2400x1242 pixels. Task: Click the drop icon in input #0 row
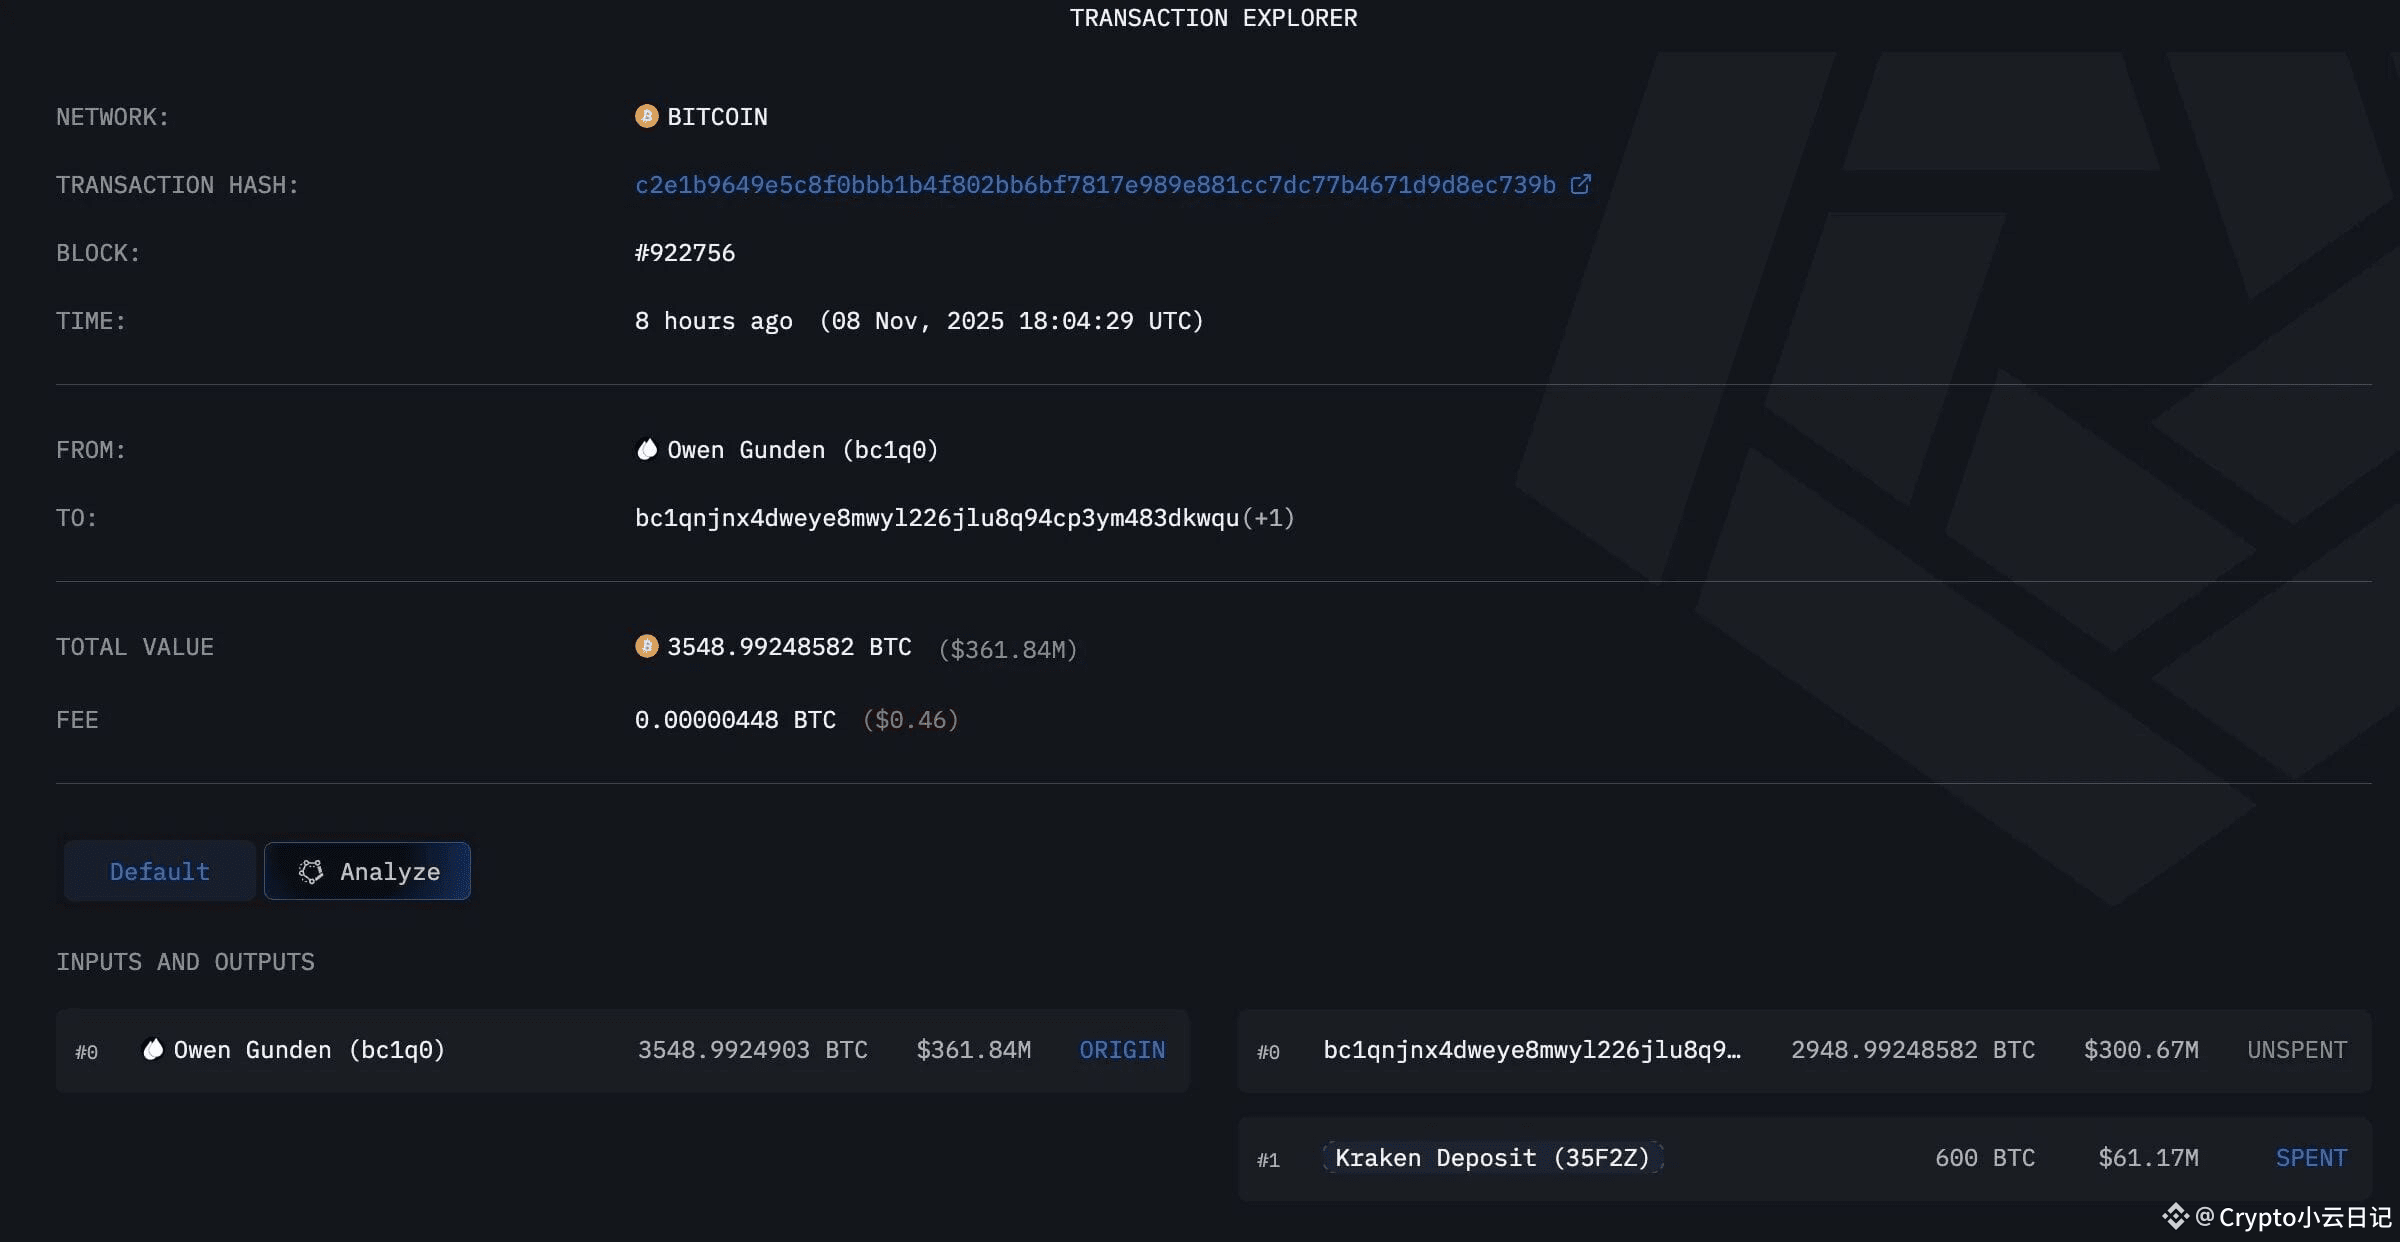click(x=153, y=1050)
